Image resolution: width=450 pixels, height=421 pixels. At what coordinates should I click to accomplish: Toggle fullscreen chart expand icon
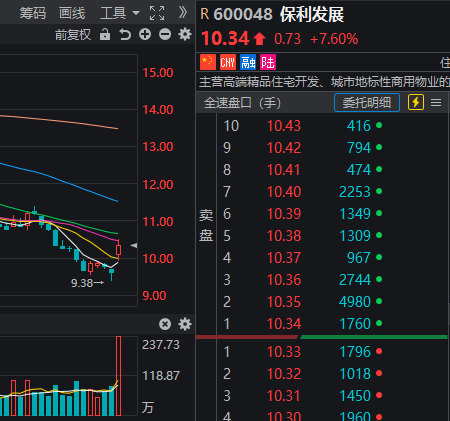157,13
